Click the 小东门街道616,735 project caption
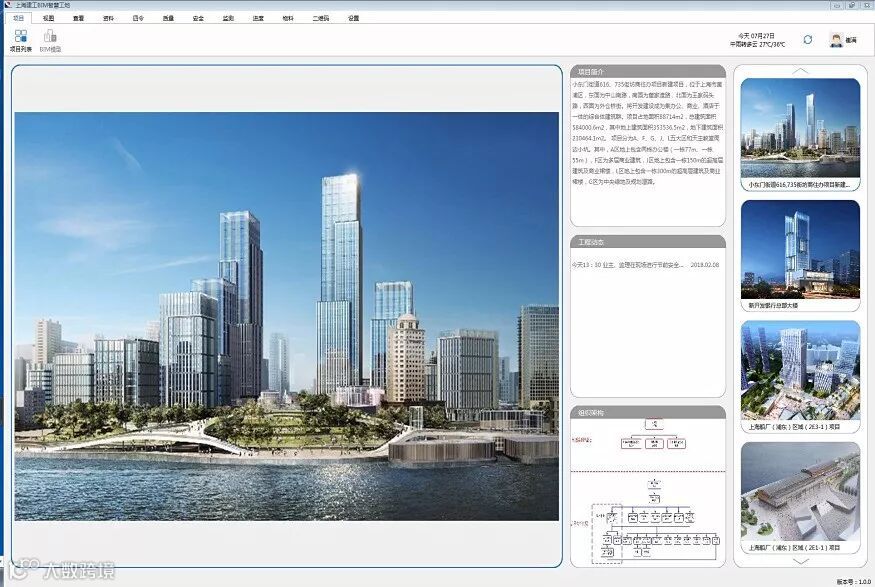Viewport: 875px width, 587px height. pos(800,184)
